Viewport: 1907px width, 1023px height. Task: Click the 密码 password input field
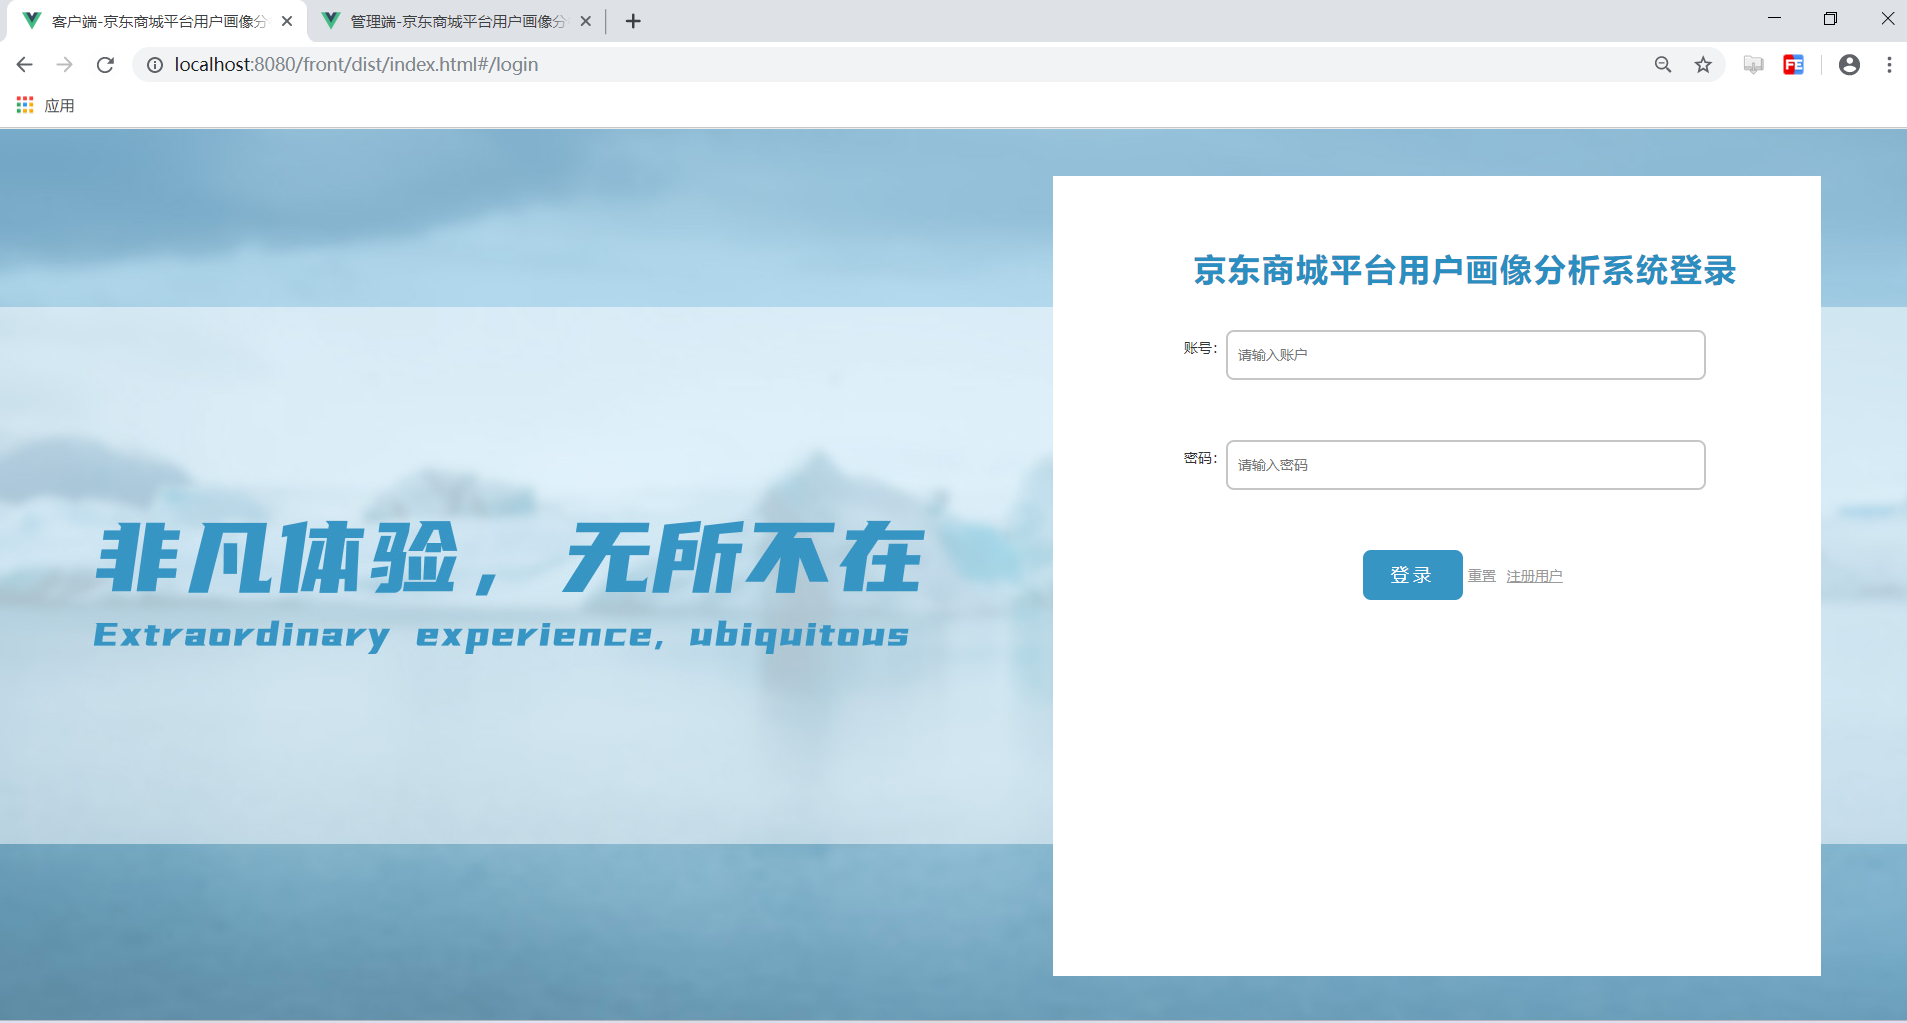(1465, 465)
